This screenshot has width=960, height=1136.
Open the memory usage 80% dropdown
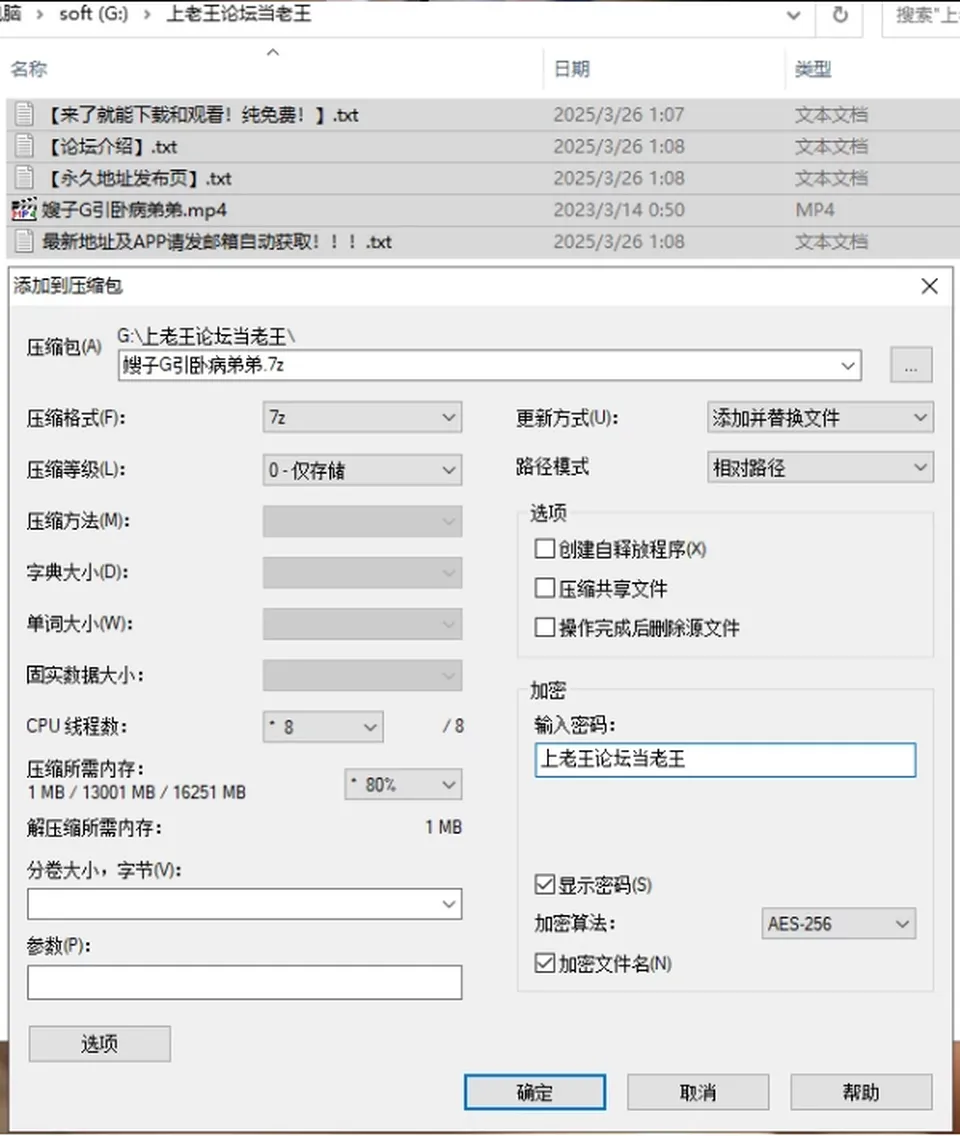(403, 785)
